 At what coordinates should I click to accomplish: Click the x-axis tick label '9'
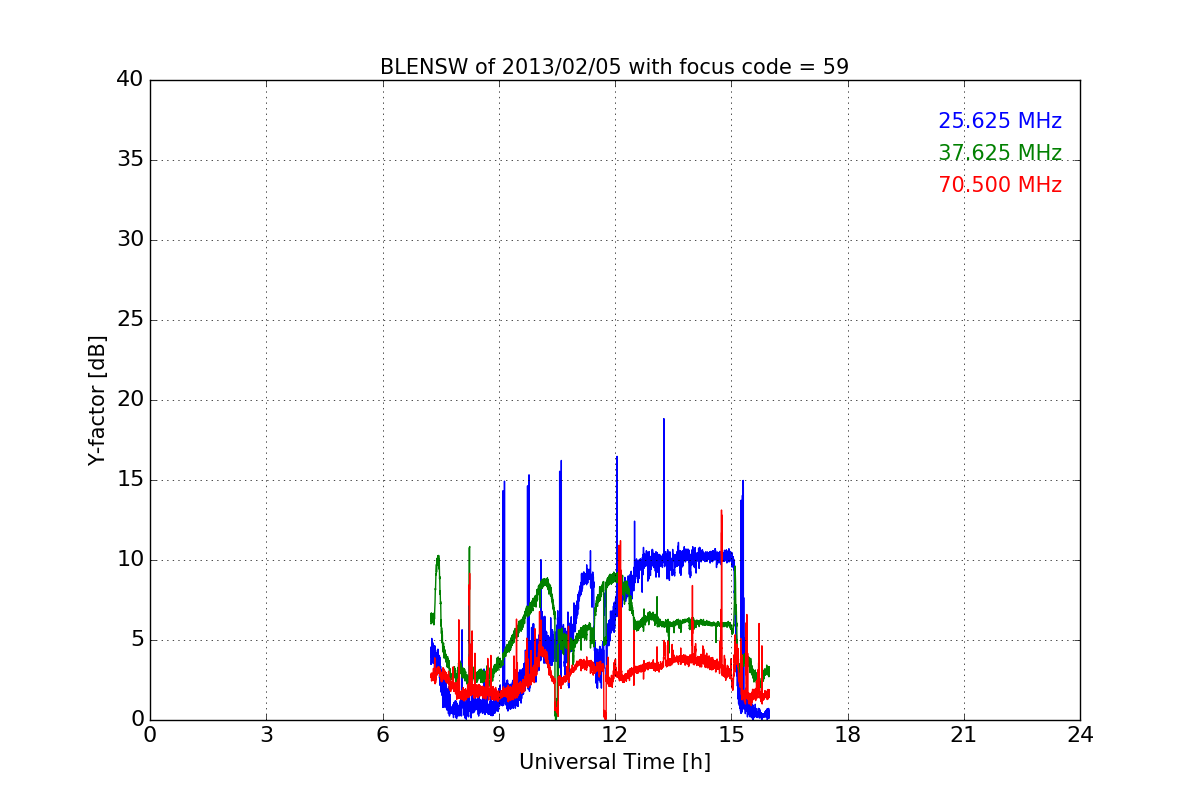[498, 735]
